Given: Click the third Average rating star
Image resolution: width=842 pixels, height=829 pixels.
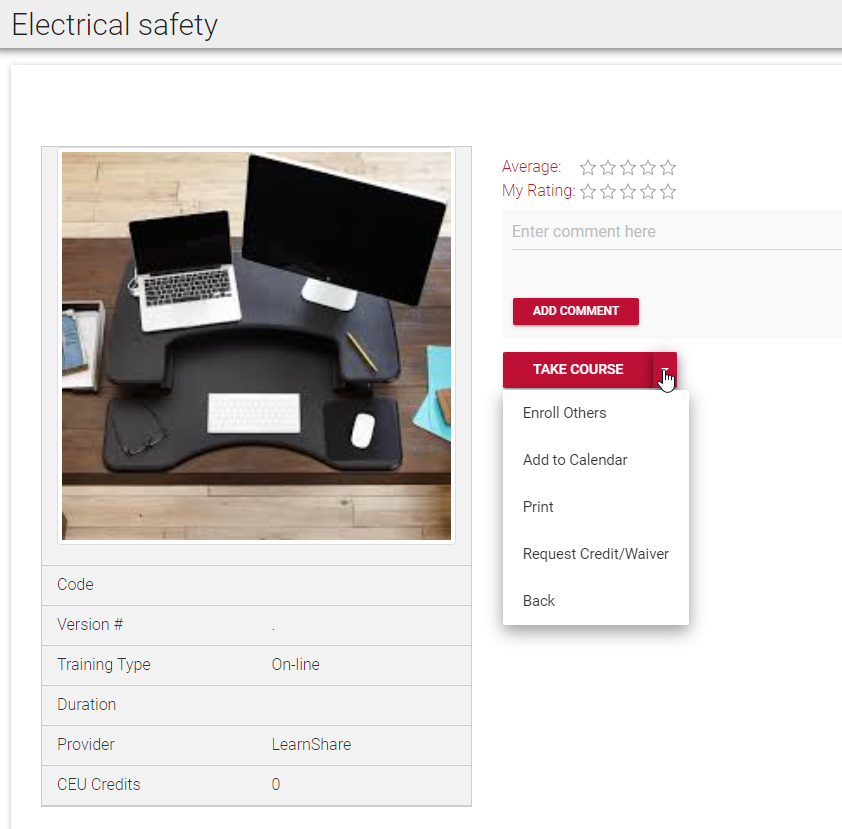Looking at the screenshot, I should pyautogui.click(x=628, y=168).
